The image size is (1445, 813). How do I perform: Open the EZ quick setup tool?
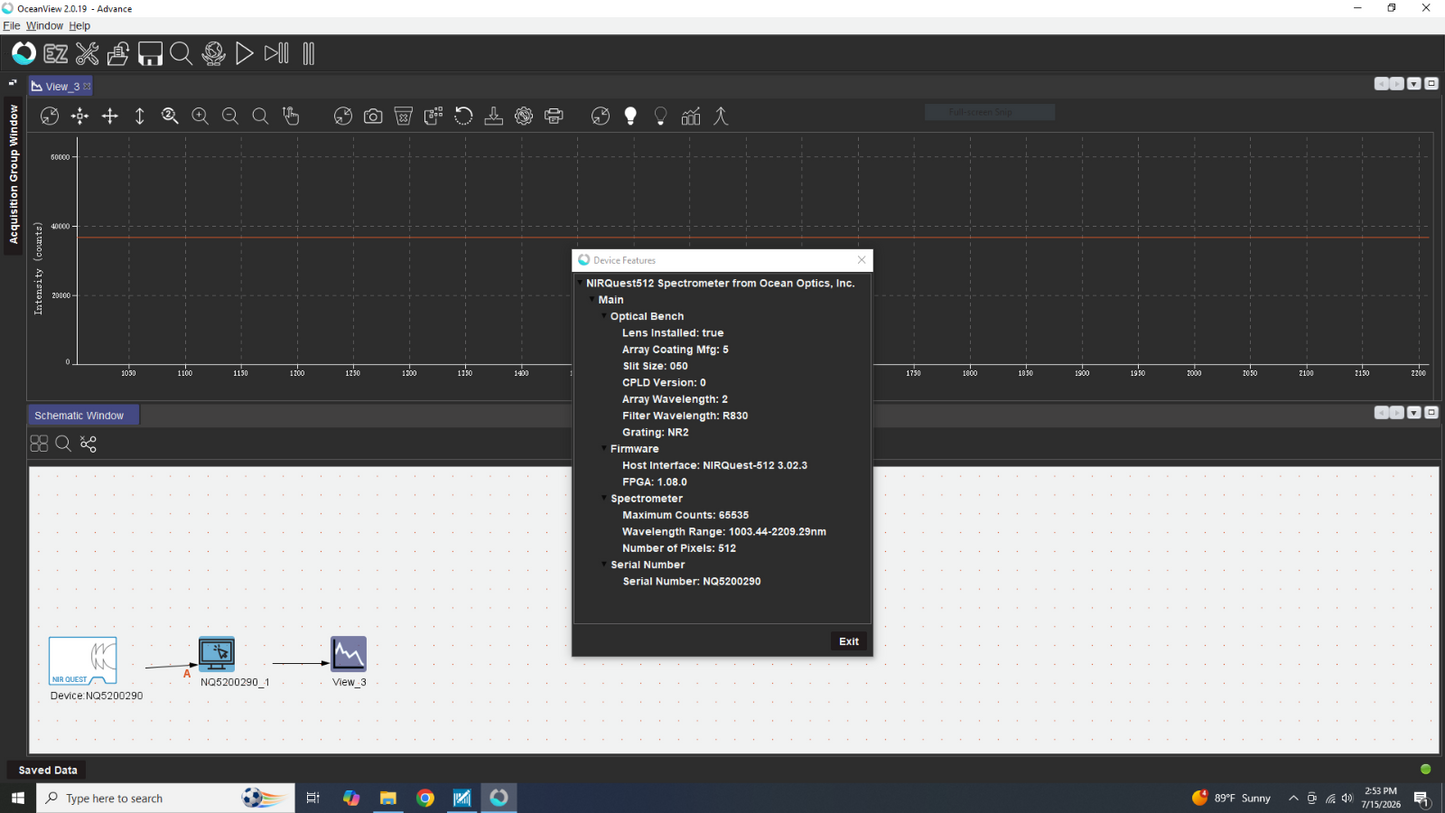[56, 54]
